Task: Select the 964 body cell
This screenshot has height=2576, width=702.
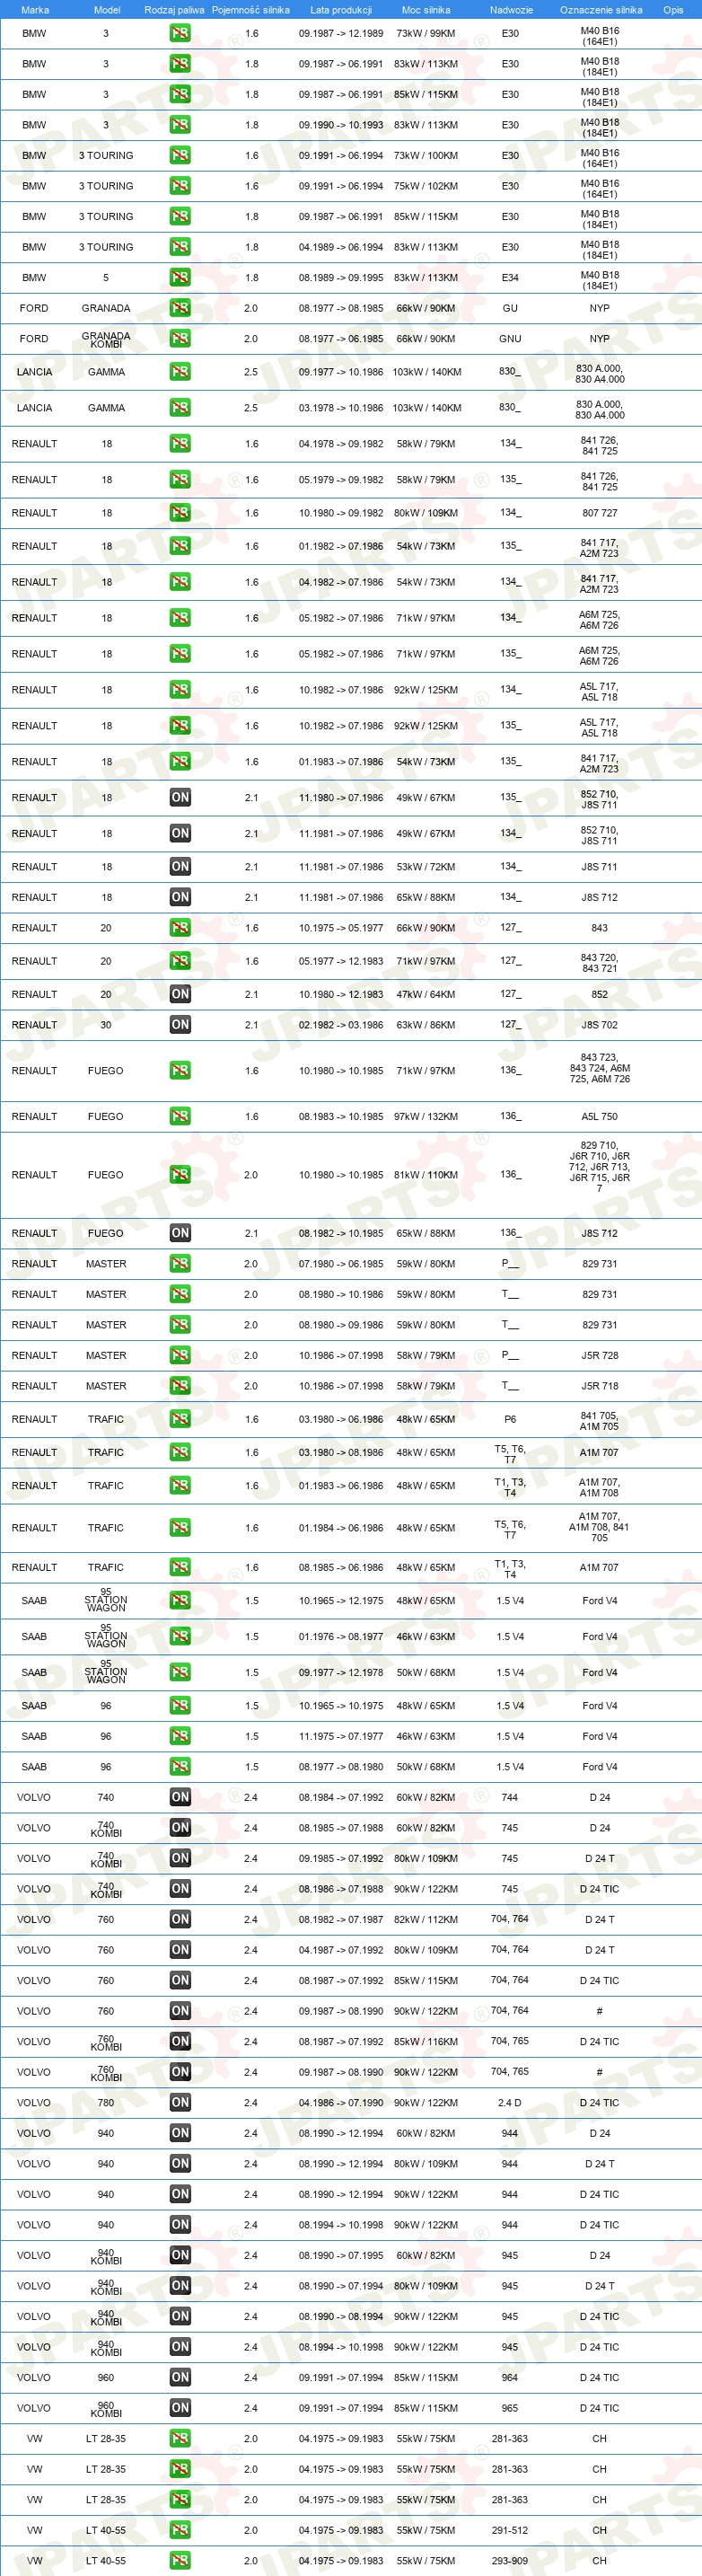Action: coord(510,2377)
